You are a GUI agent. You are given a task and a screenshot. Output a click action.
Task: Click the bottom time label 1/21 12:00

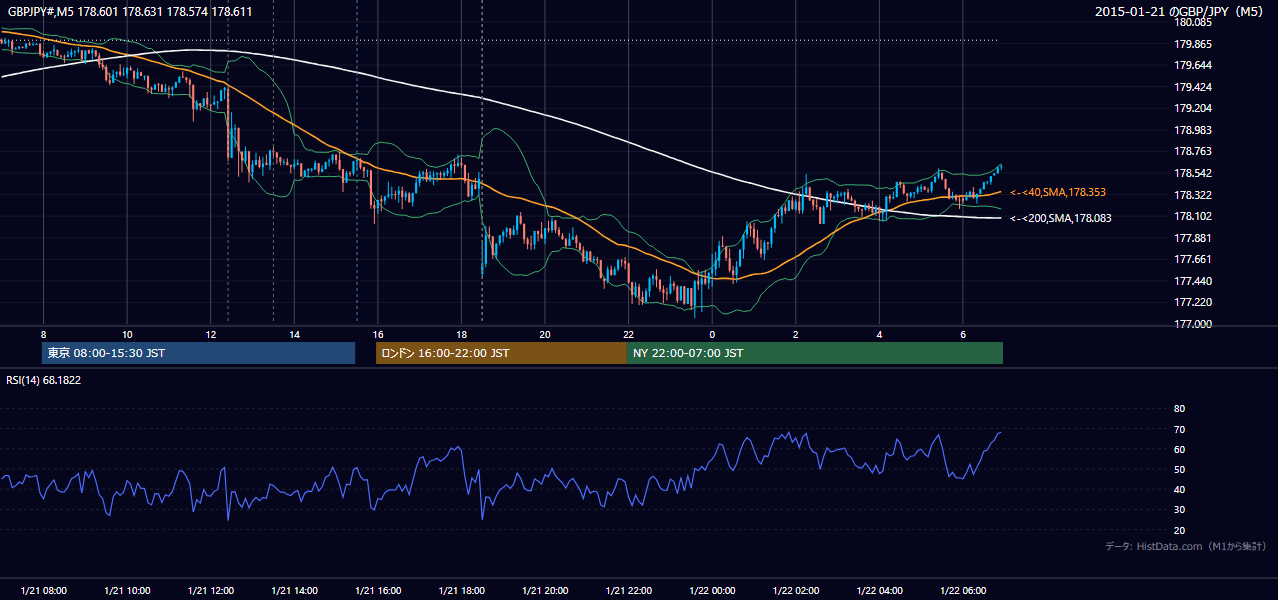pos(211,591)
